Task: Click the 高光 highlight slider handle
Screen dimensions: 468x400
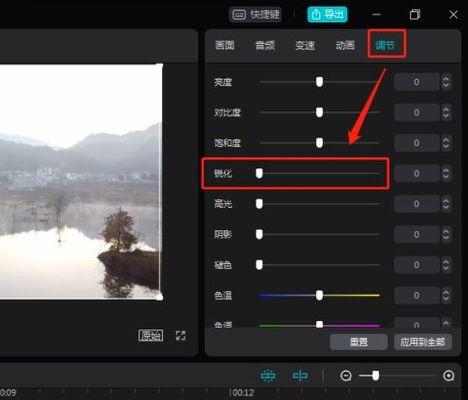Action: (x=259, y=204)
